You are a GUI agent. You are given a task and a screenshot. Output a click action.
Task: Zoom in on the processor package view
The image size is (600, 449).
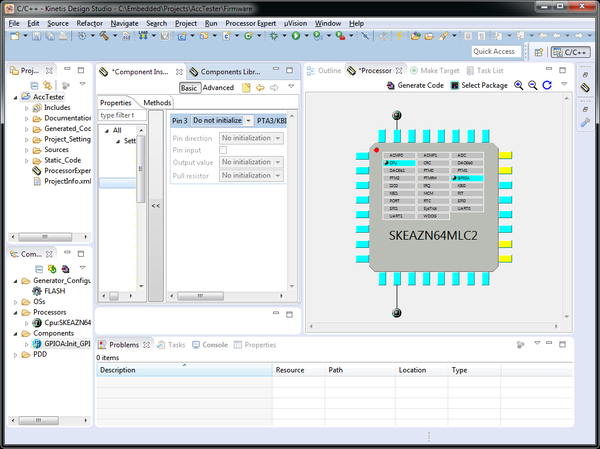pos(519,86)
